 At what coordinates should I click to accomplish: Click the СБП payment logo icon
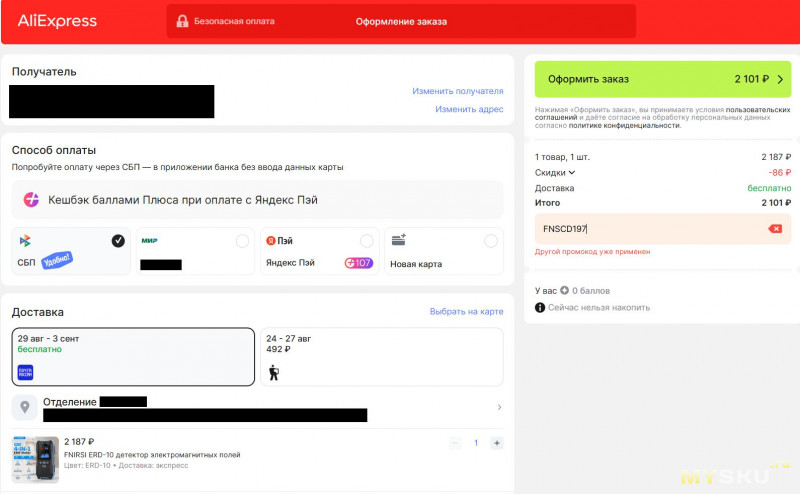[x=25, y=240]
